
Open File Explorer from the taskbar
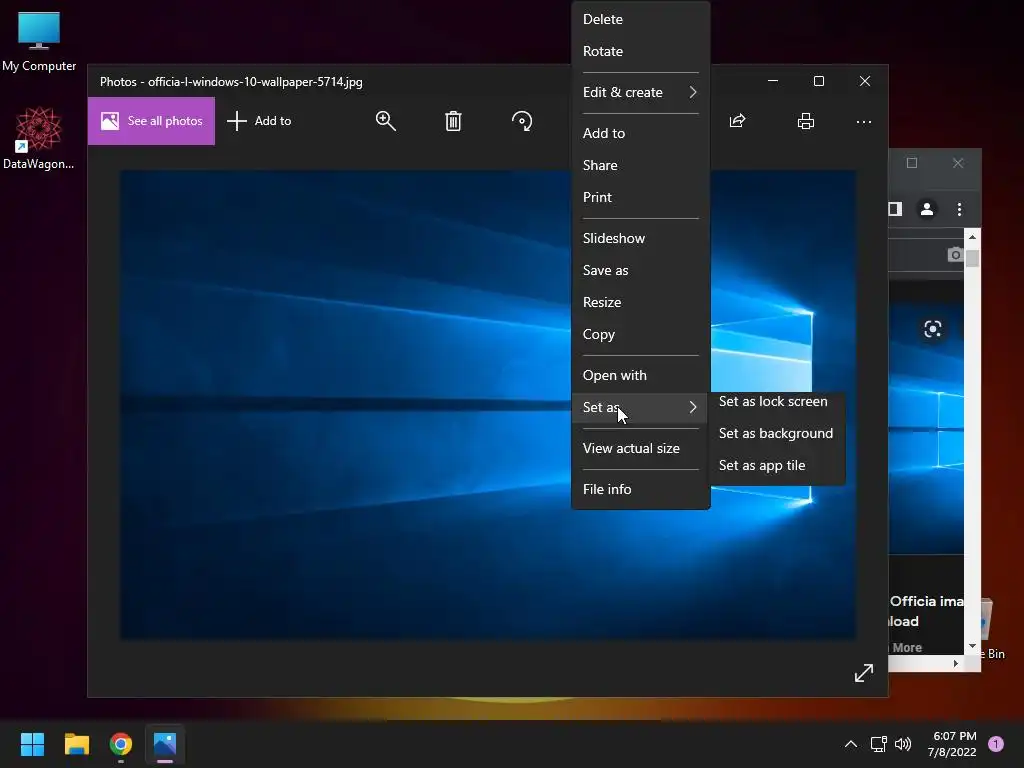click(x=76, y=744)
